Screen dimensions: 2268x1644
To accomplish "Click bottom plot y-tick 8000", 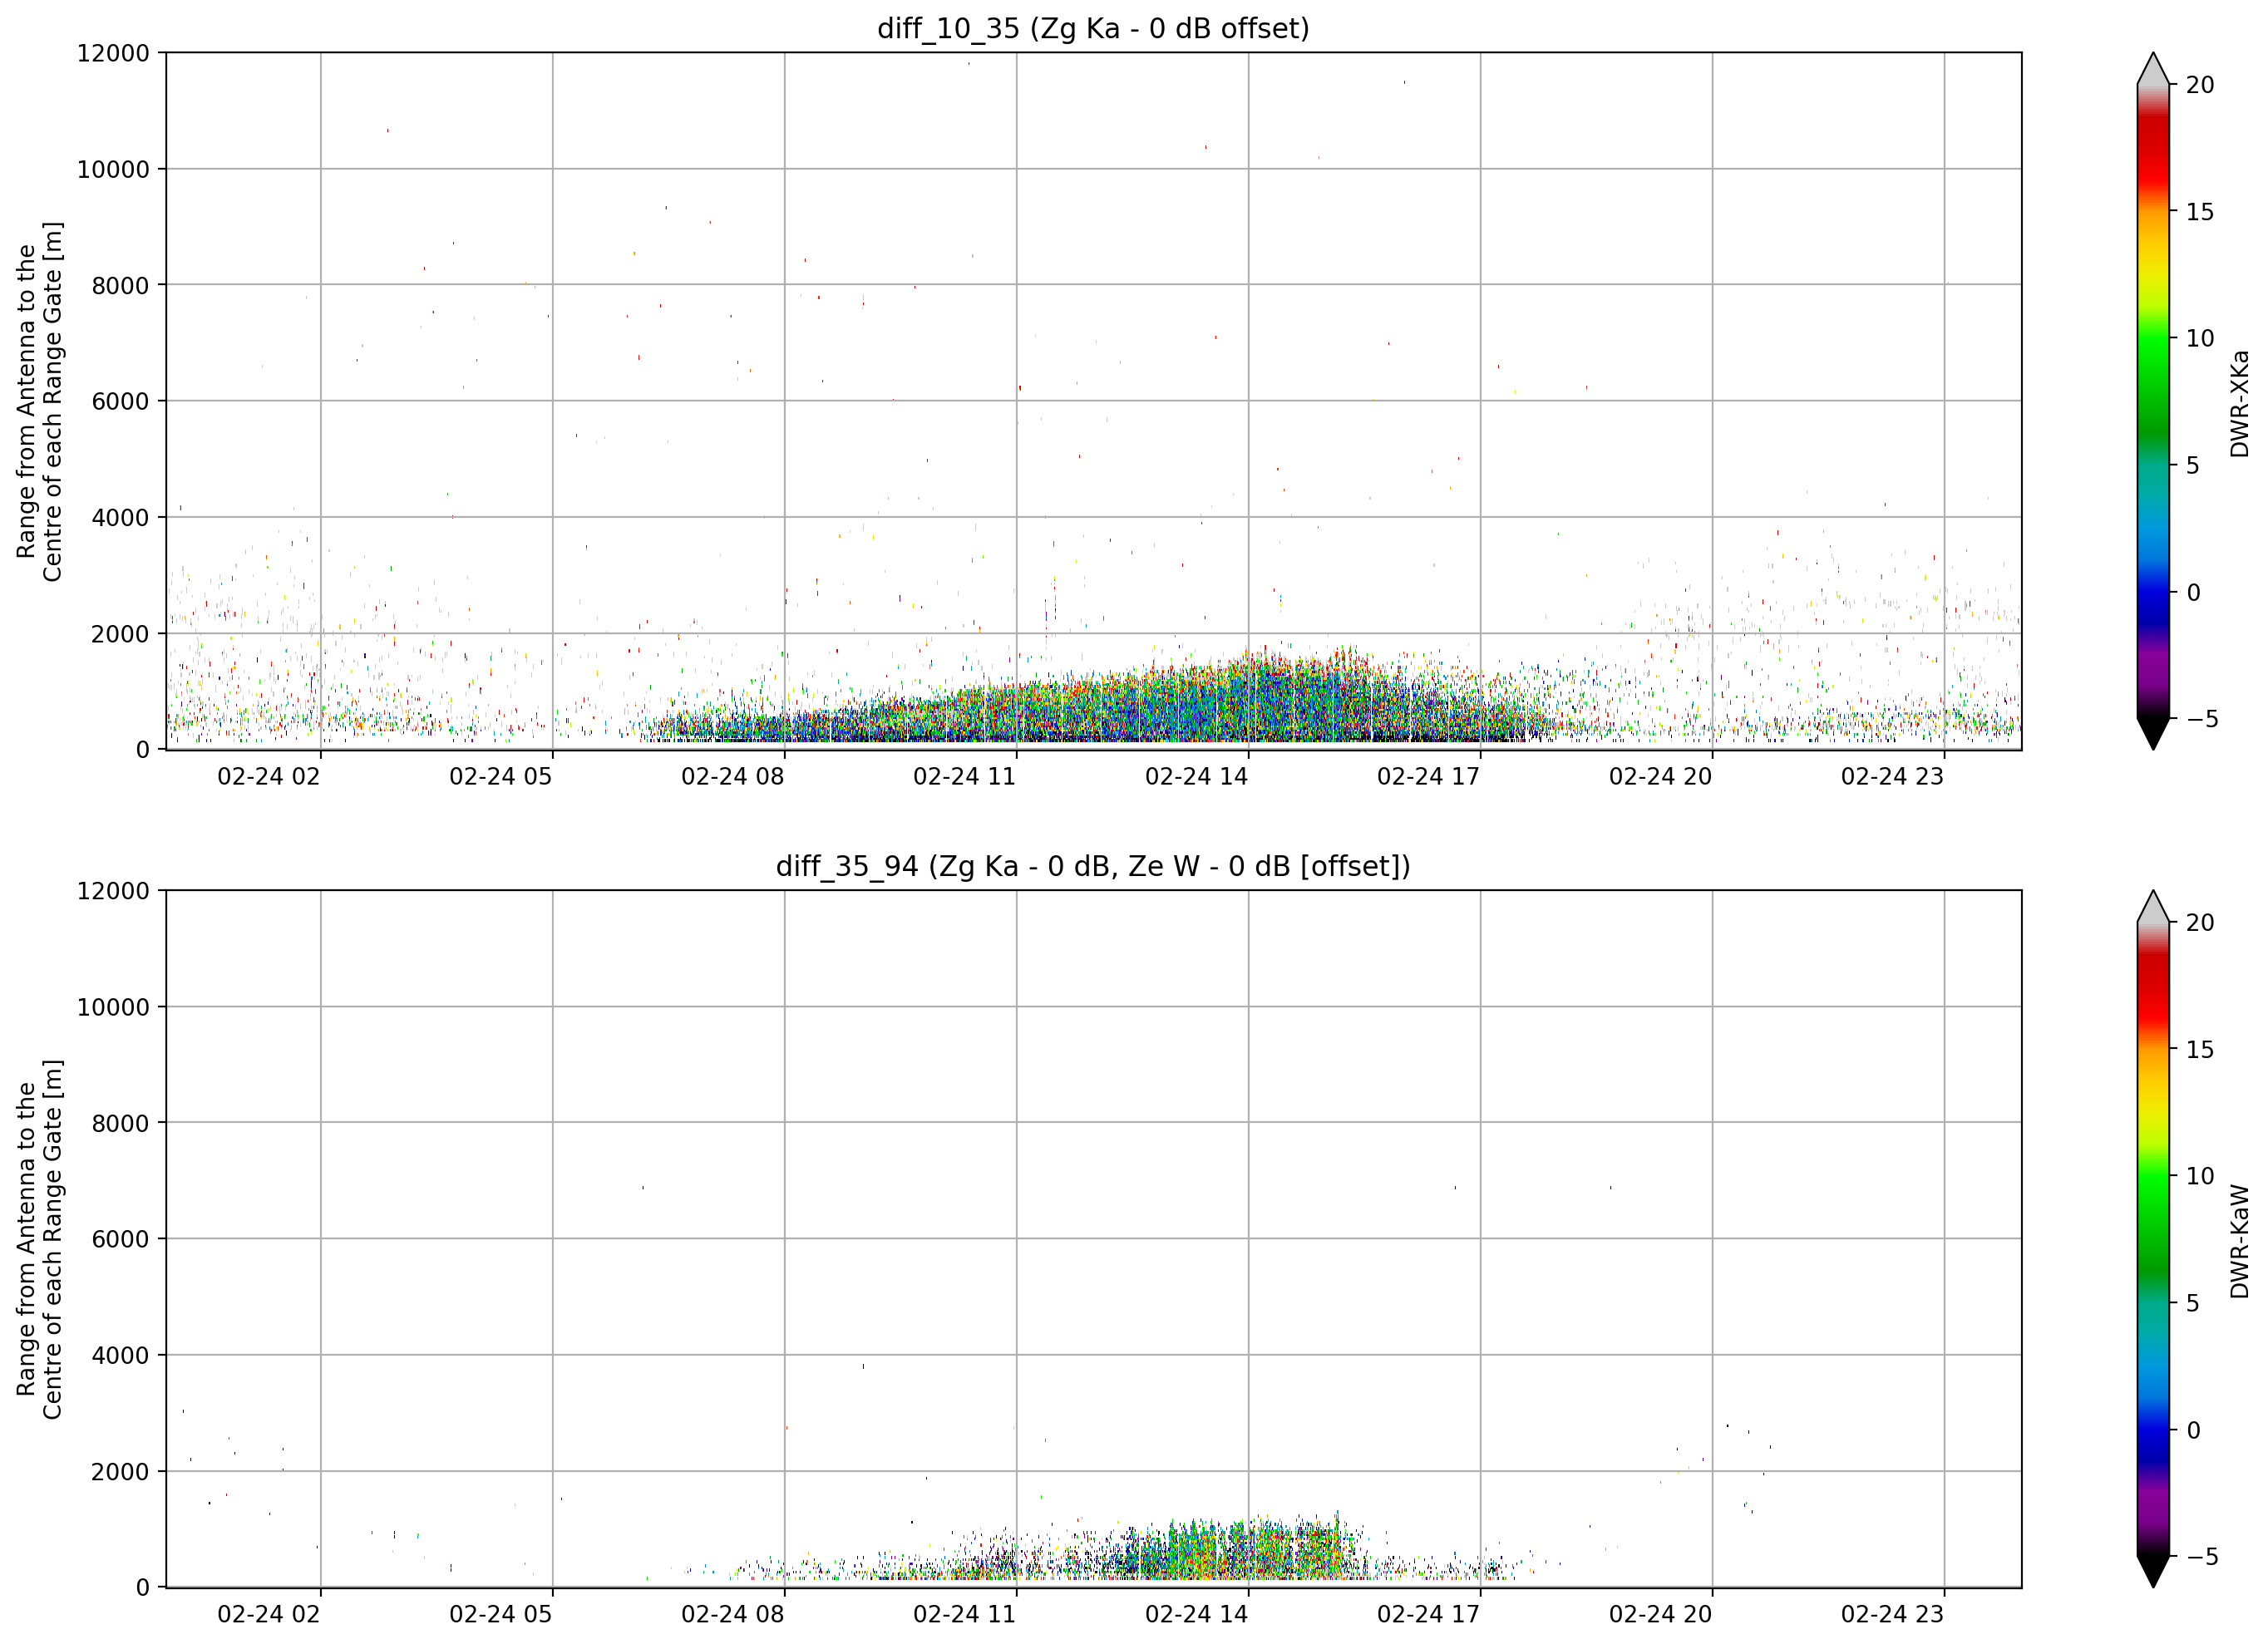I will pyautogui.click(x=120, y=1123).
